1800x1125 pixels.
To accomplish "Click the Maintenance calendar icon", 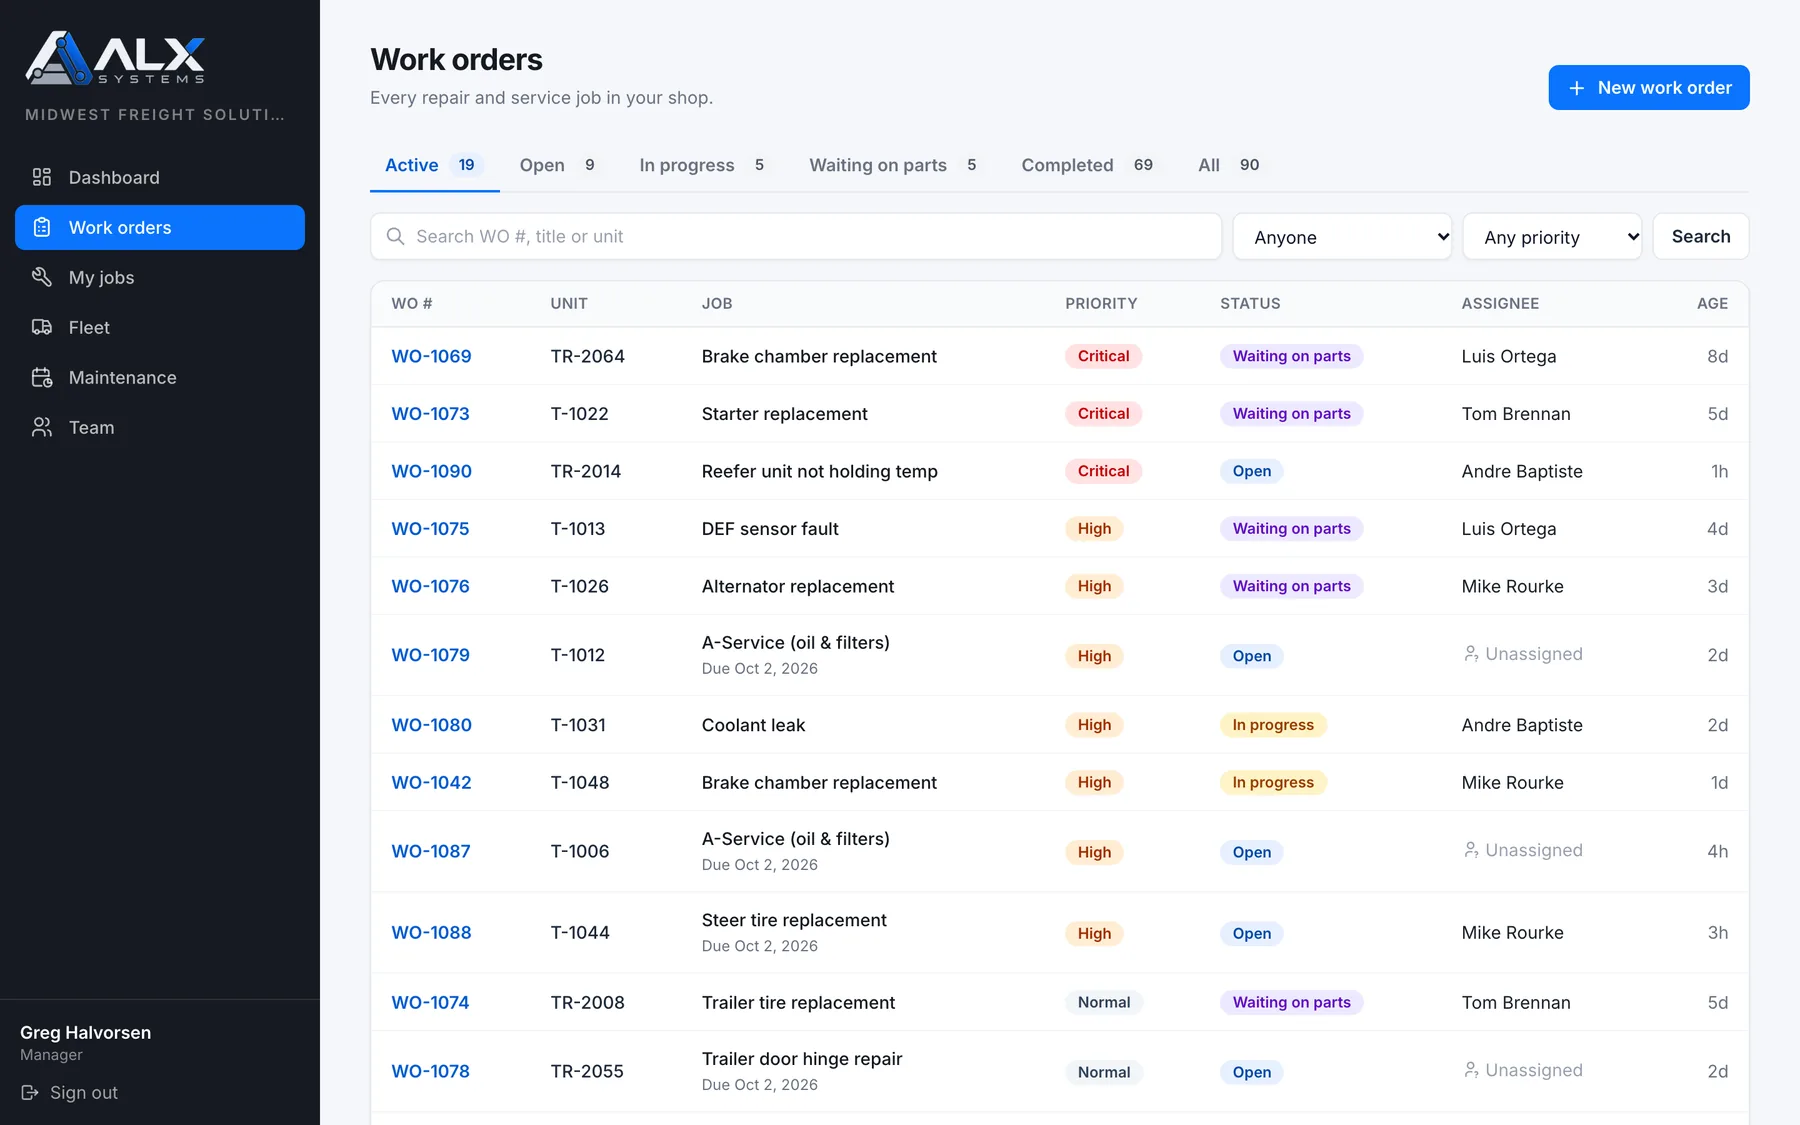I will coord(41,377).
